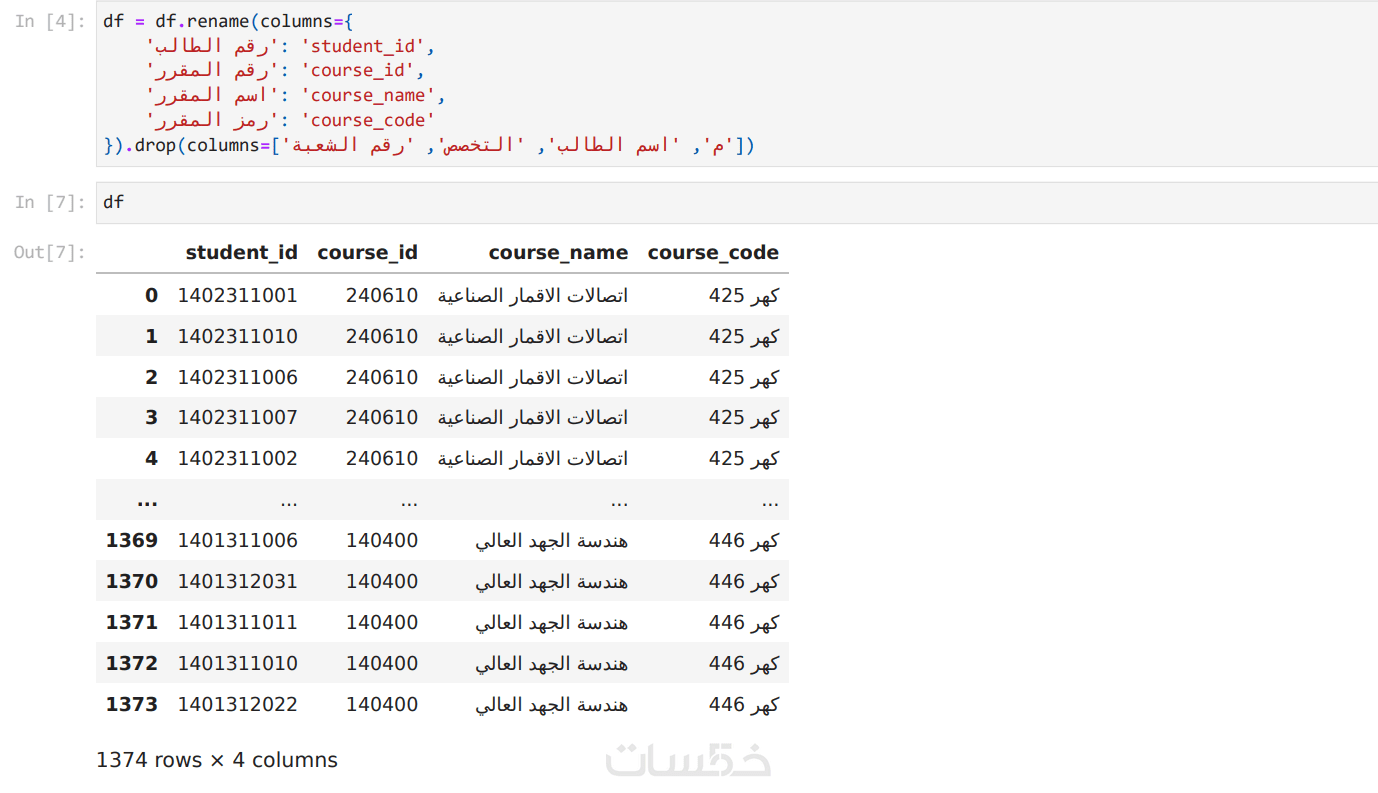Click the course_name cell in row 4
Screen dimensions: 1378x793
533,458
